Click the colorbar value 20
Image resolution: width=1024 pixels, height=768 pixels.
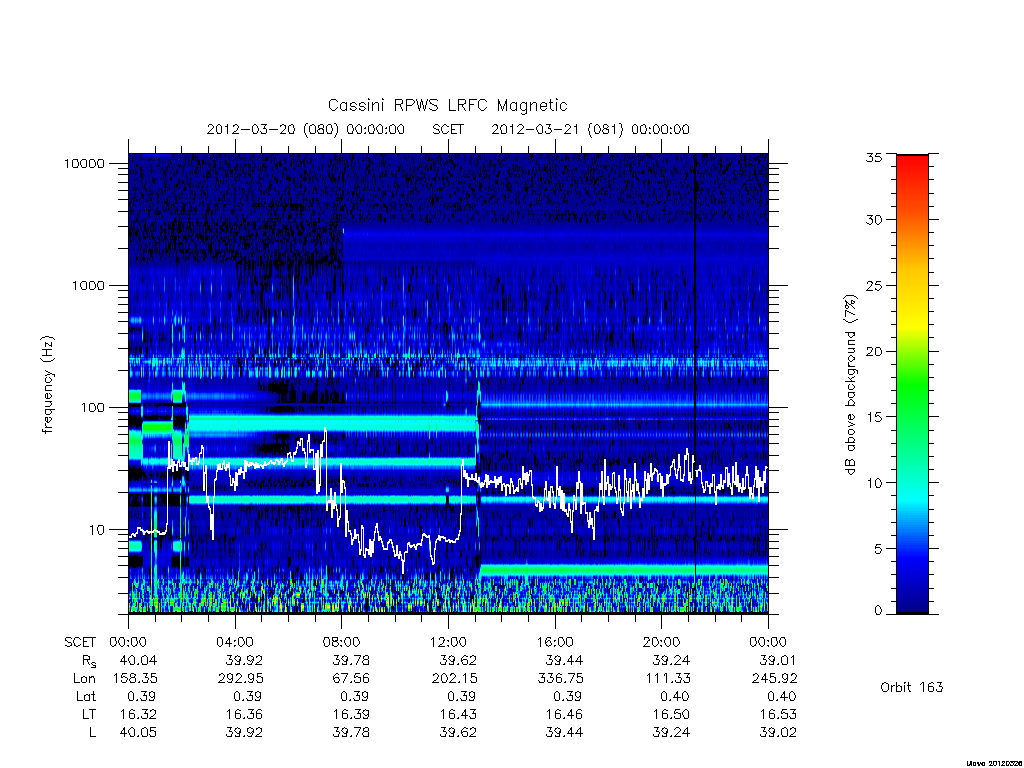click(873, 351)
